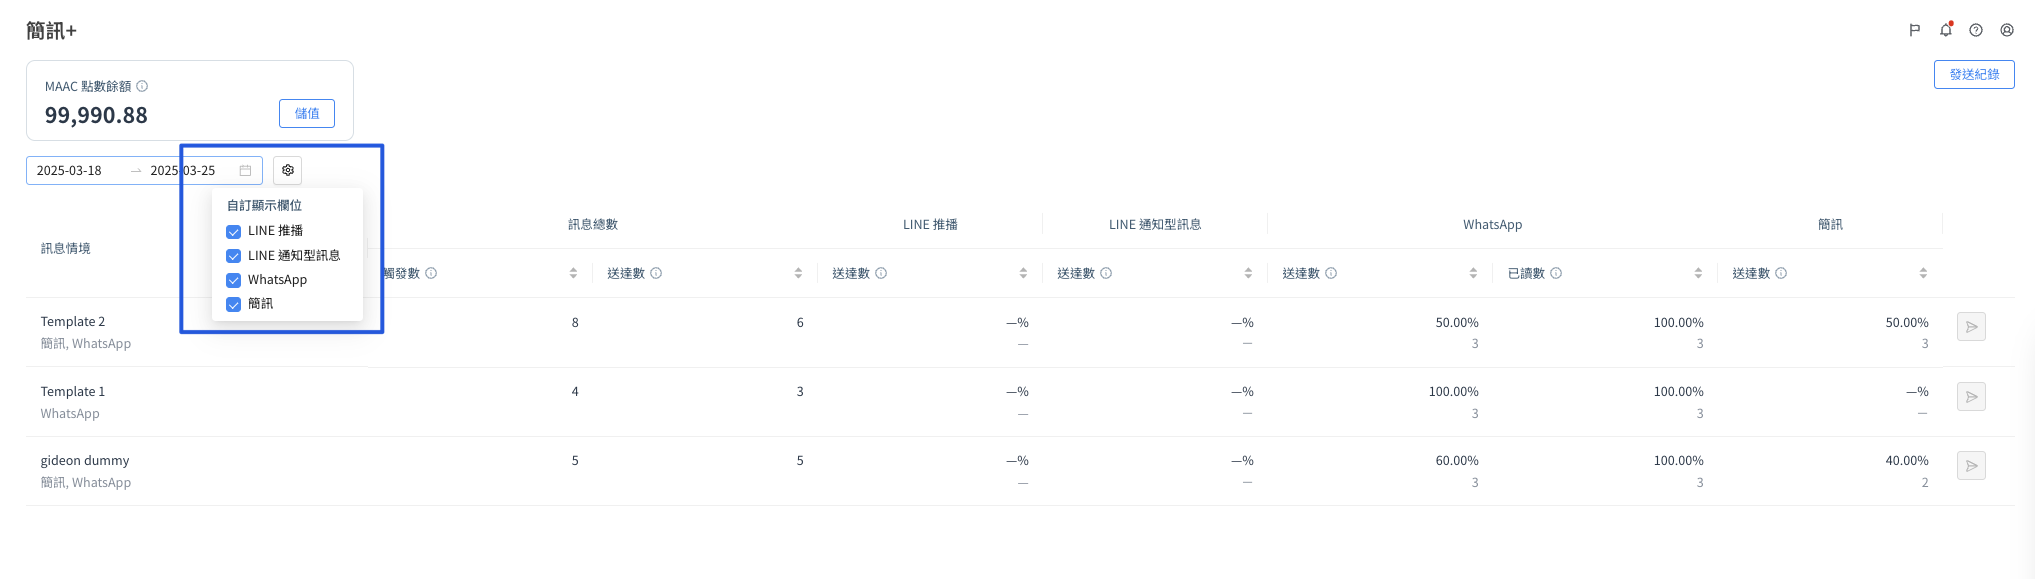Click the send icon for Template 1
Image resolution: width=2035 pixels, height=579 pixels.
click(x=1971, y=397)
